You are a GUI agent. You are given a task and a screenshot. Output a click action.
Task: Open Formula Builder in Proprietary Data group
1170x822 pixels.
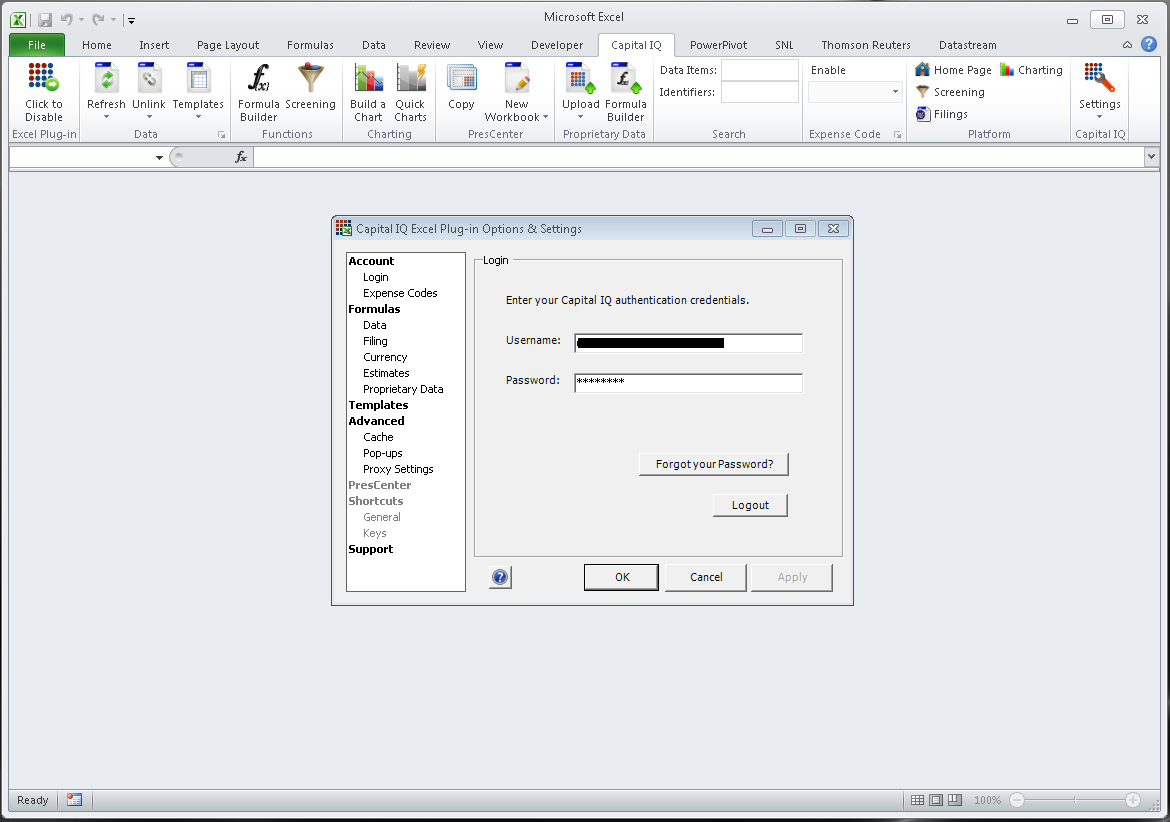pos(625,78)
